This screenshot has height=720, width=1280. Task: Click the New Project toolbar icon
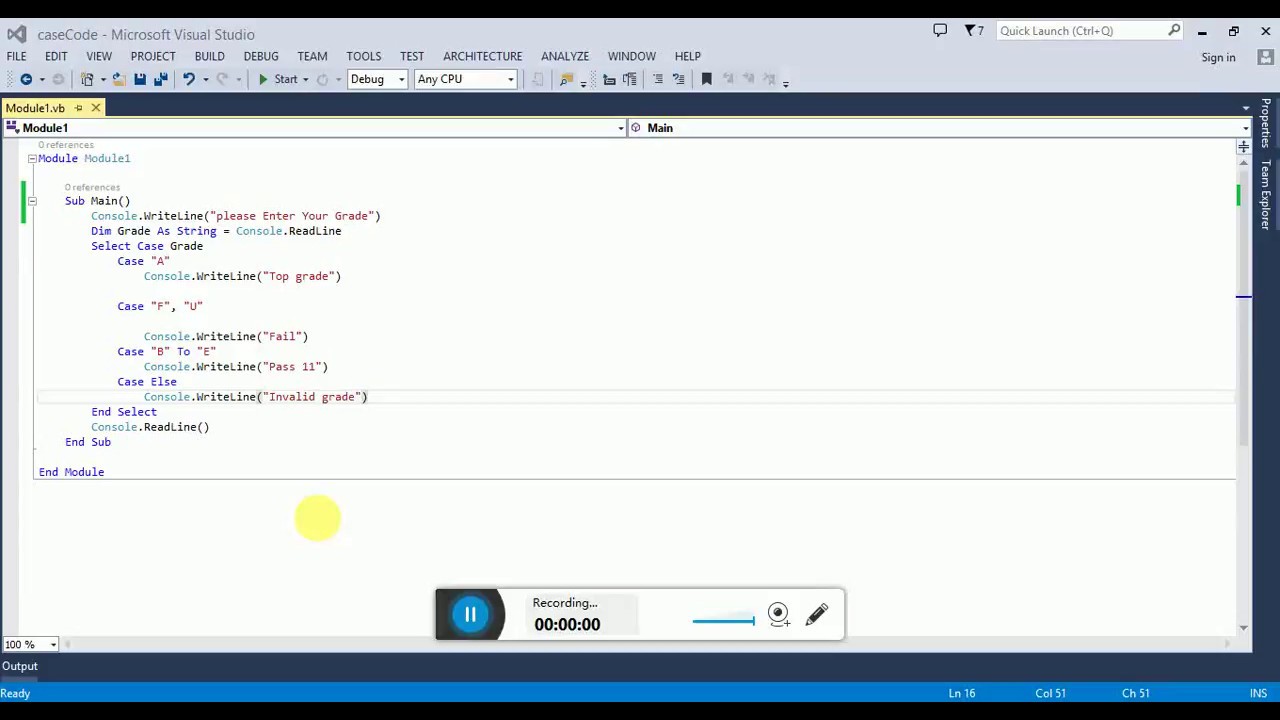click(x=87, y=79)
